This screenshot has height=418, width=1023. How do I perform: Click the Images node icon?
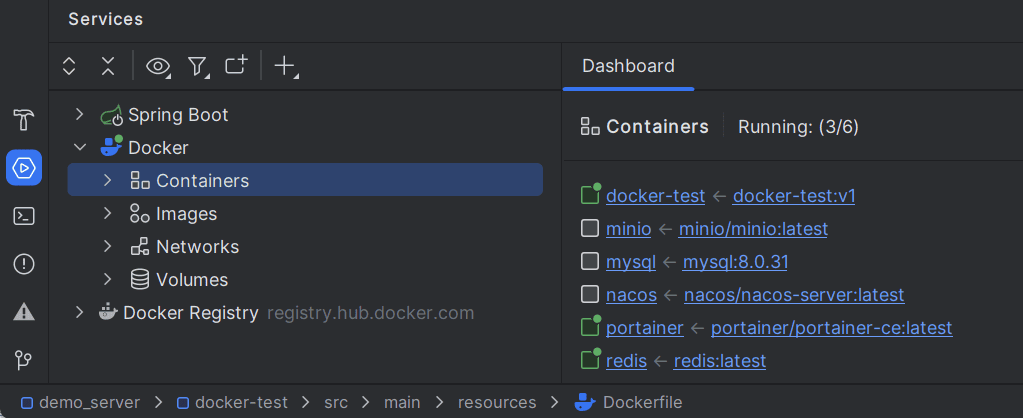point(140,213)
